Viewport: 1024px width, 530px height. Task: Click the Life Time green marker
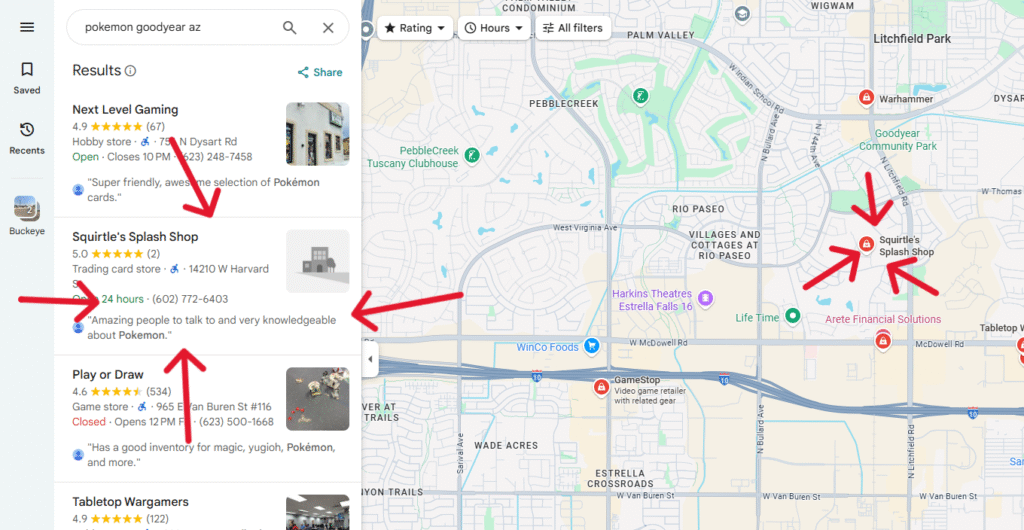793,316
